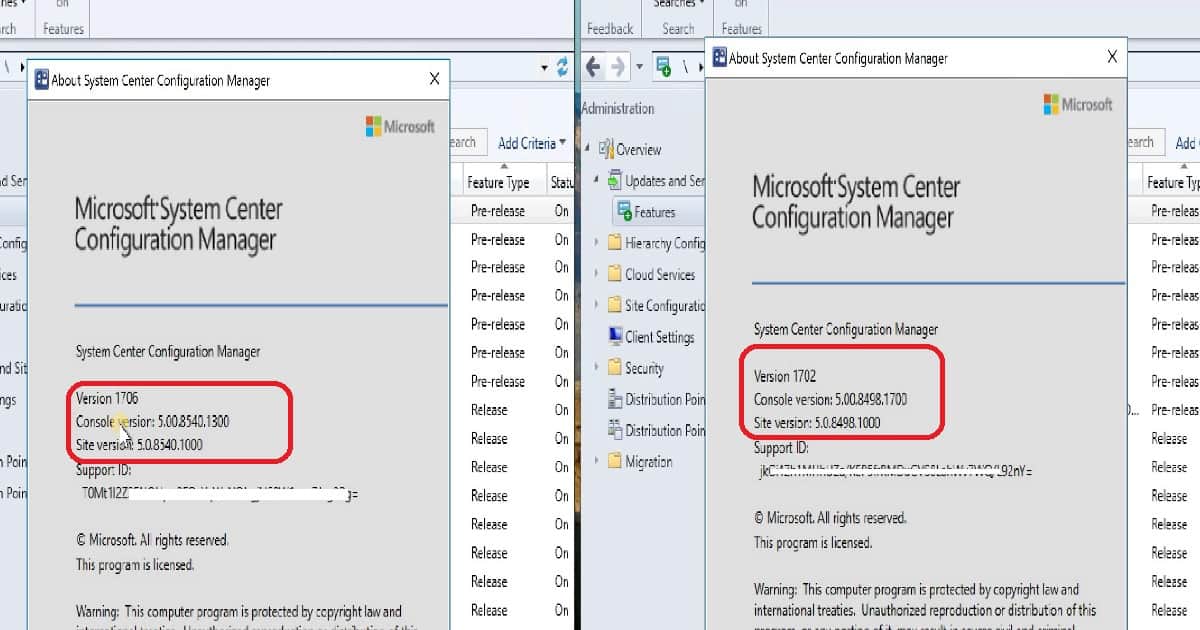Select the Migration folder icon
Screen dimensions: 1200x630
point(615,461)
